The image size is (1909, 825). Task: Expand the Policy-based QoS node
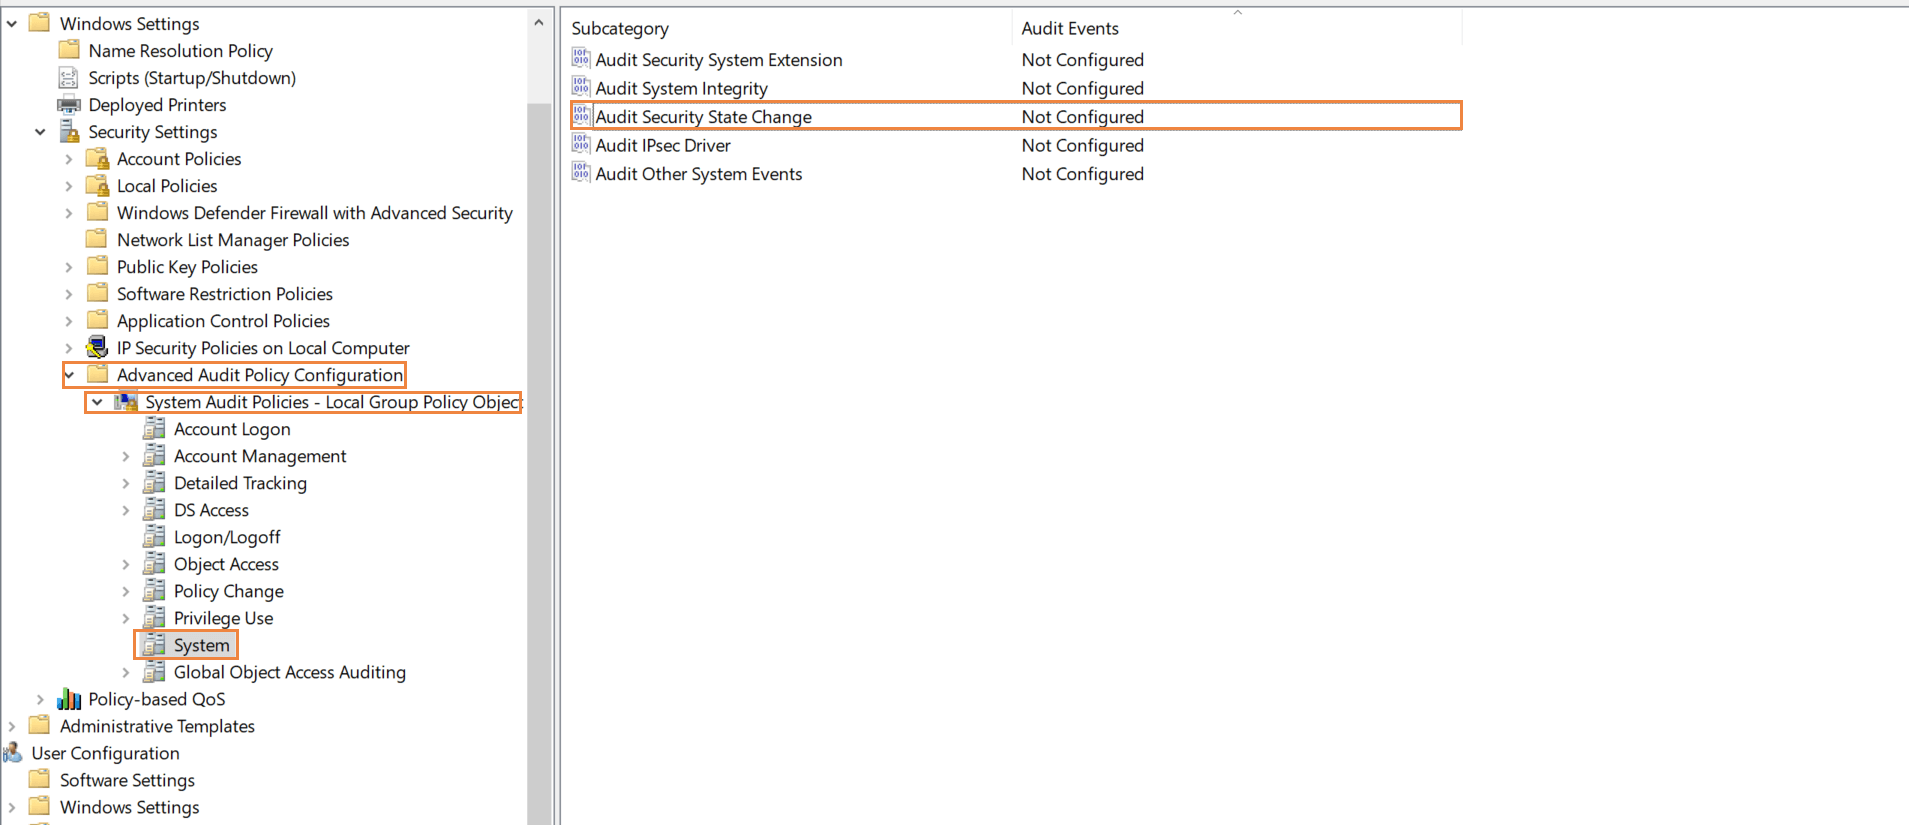click(x=40, y=699)
